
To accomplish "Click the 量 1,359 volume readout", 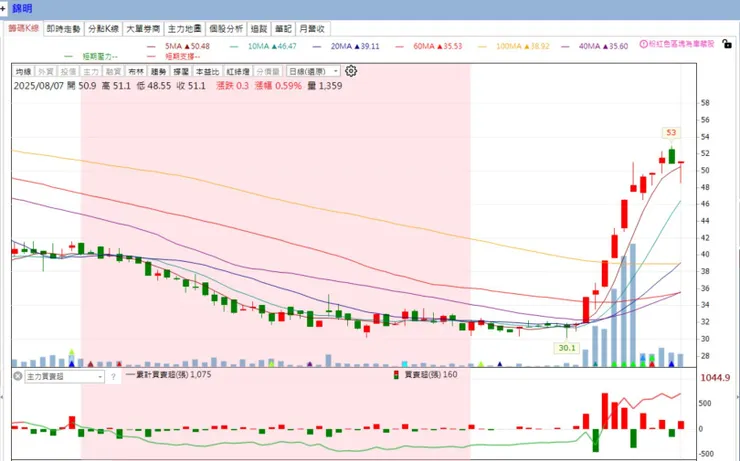I will tap(325, 86).
